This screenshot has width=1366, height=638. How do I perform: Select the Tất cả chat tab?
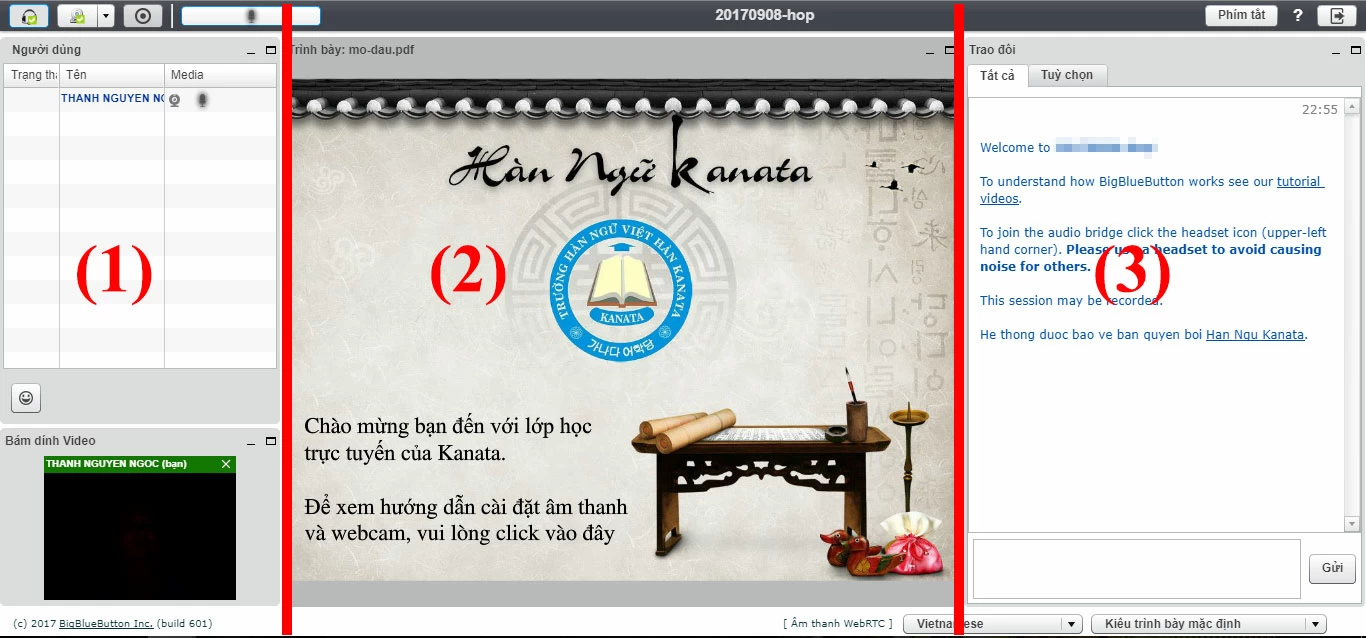997,76
